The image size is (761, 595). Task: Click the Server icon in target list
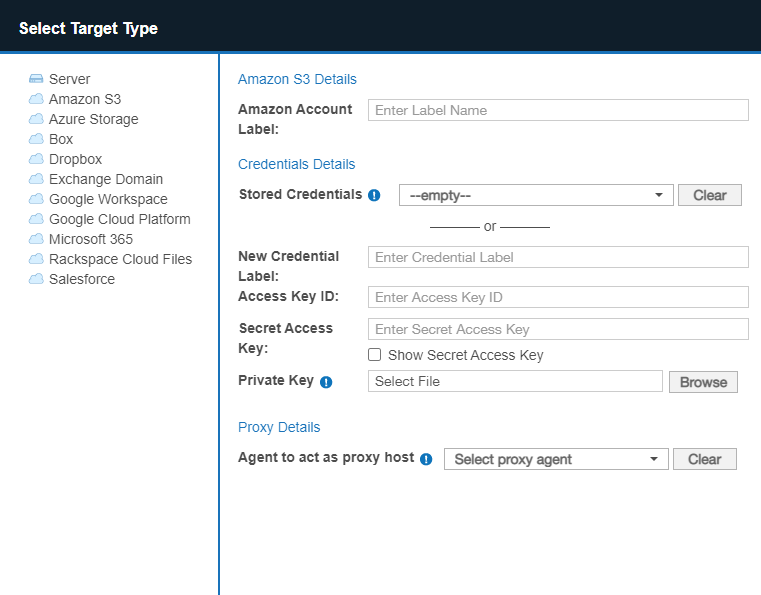[x=36, y=79]
